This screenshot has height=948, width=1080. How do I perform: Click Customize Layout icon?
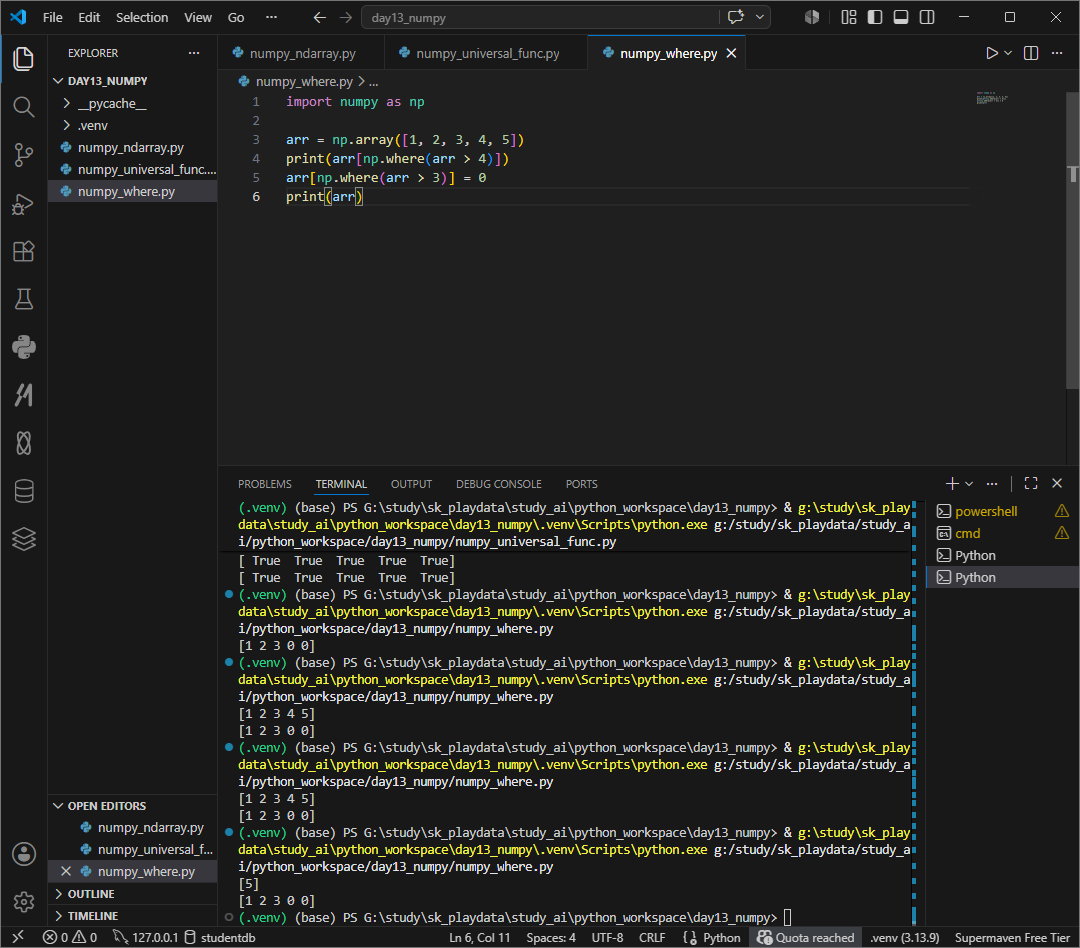[849, 17]
